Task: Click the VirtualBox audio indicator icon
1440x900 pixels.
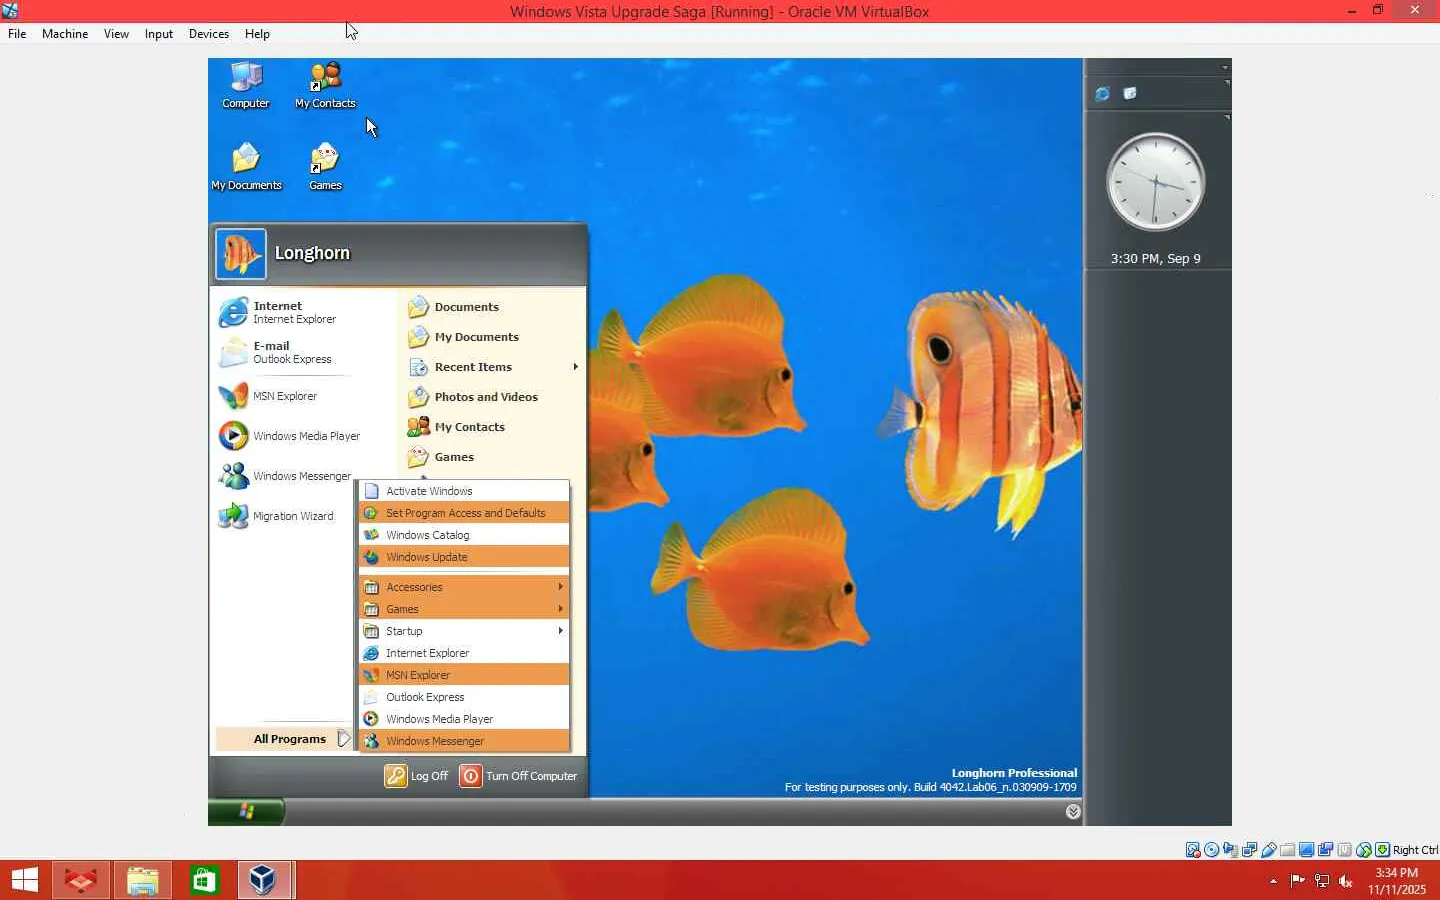Action: [x=1231, y=850]
